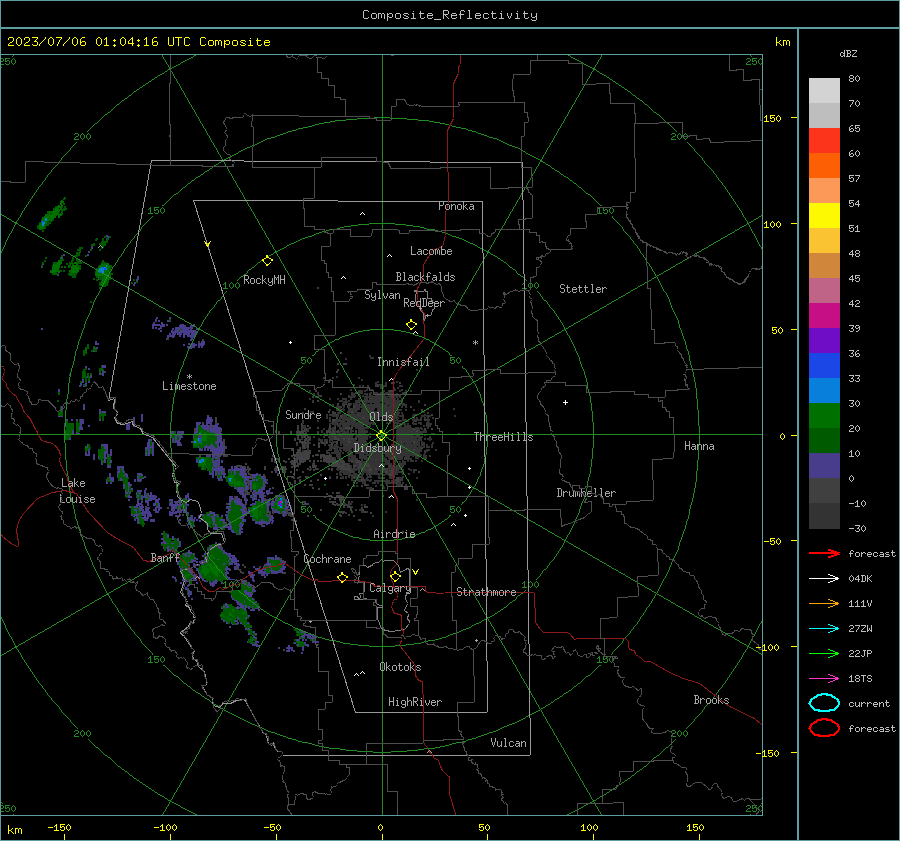The image size is (900, 841).
Task: Click the green 22JP arrow in legend
Action: coord(824,653)
